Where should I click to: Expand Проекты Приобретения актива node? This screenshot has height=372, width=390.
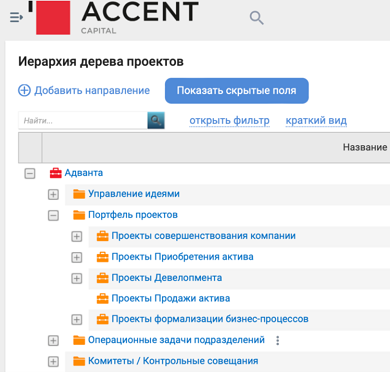pyautogui.click(x=77, y=257)
